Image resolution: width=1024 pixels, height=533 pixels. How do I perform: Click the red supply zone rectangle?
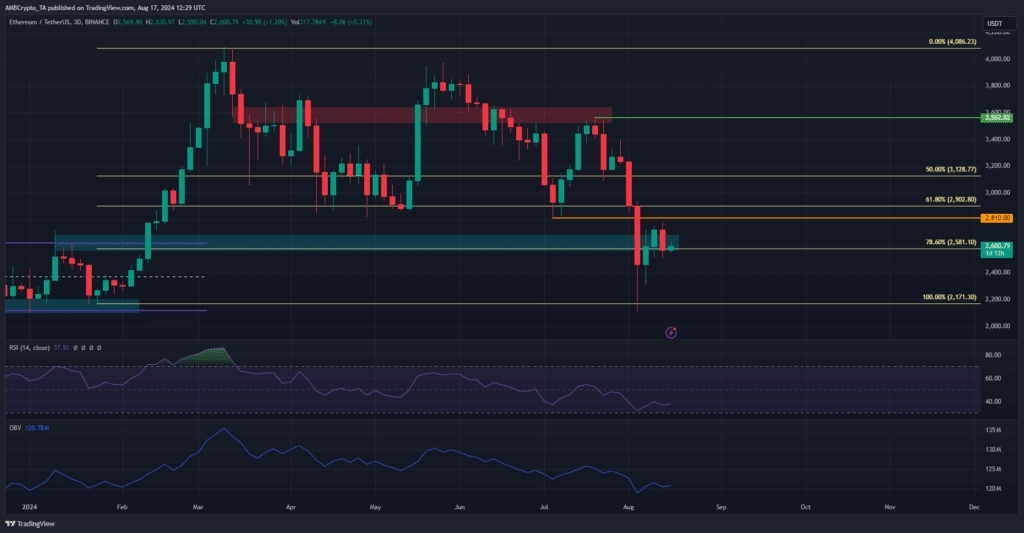(420, 115)
